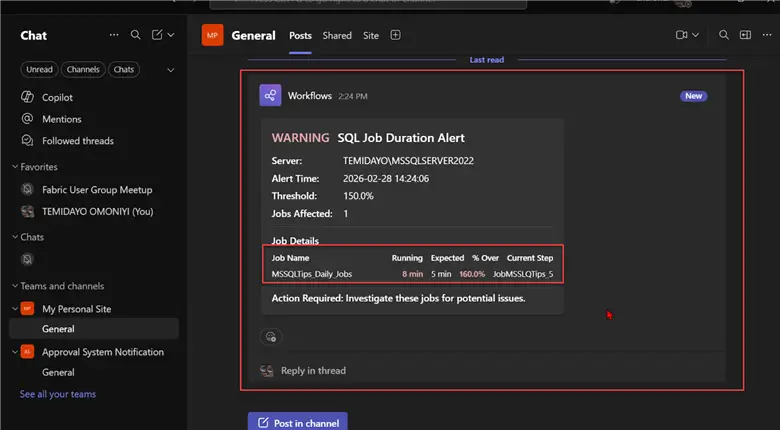The height and width of the screenshot is (430, 780).
Task: Collapse the Favorites section
Action: (15, 167)
